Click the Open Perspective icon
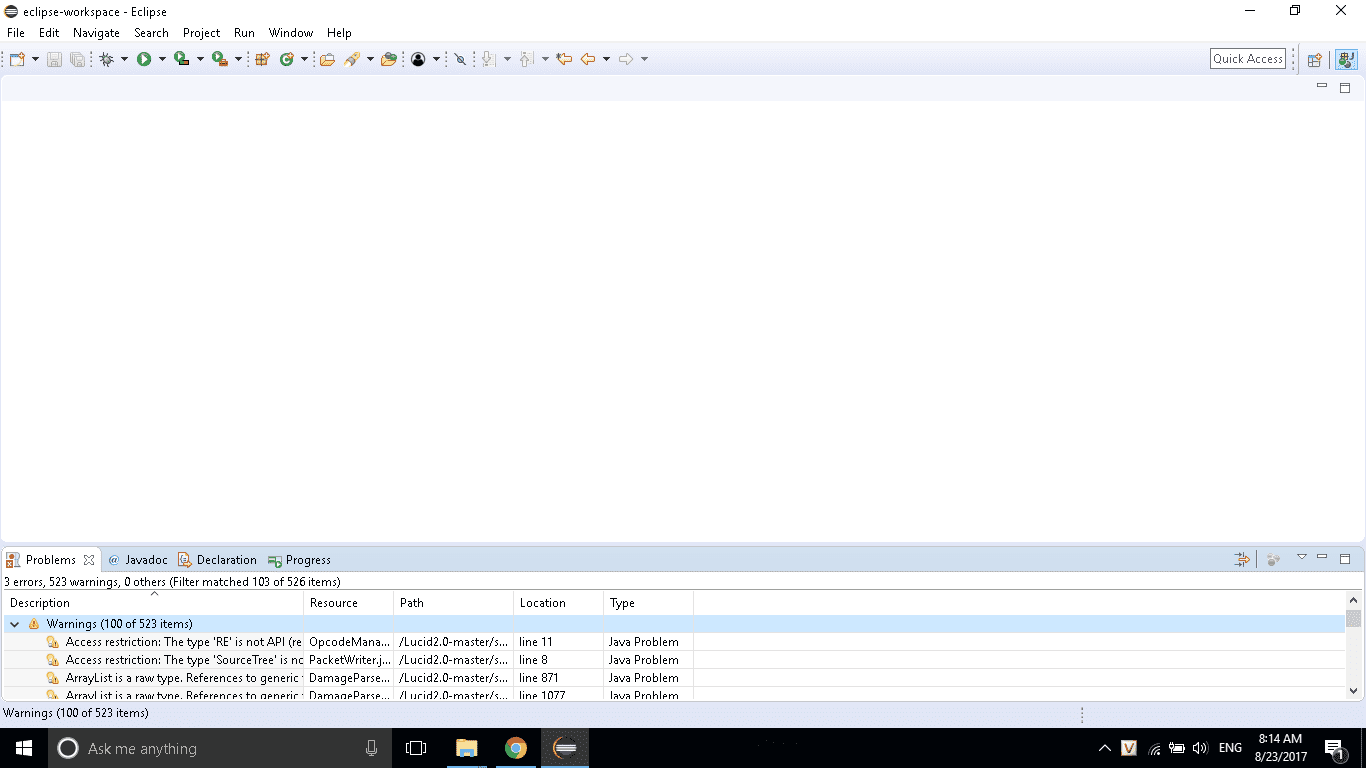Image resolution: width=1366 pixels, height=768 pixels. coord(1315,59)
